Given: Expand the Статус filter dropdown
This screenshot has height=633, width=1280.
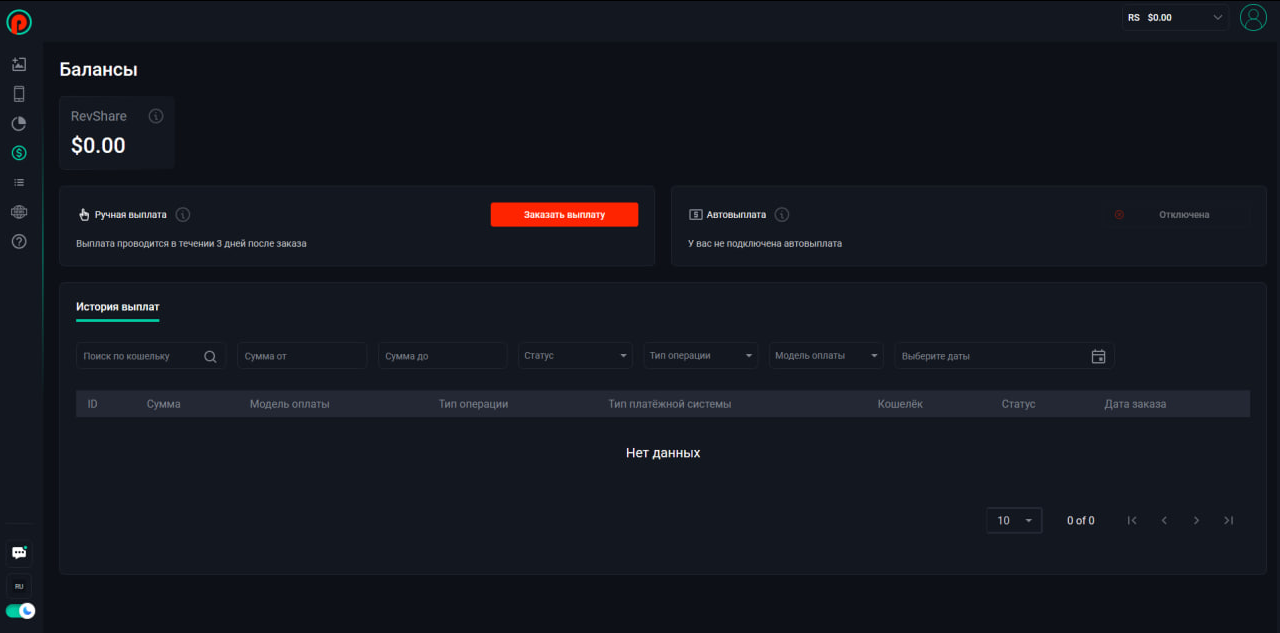Looking at the screenshot, I should coord(576,356).
